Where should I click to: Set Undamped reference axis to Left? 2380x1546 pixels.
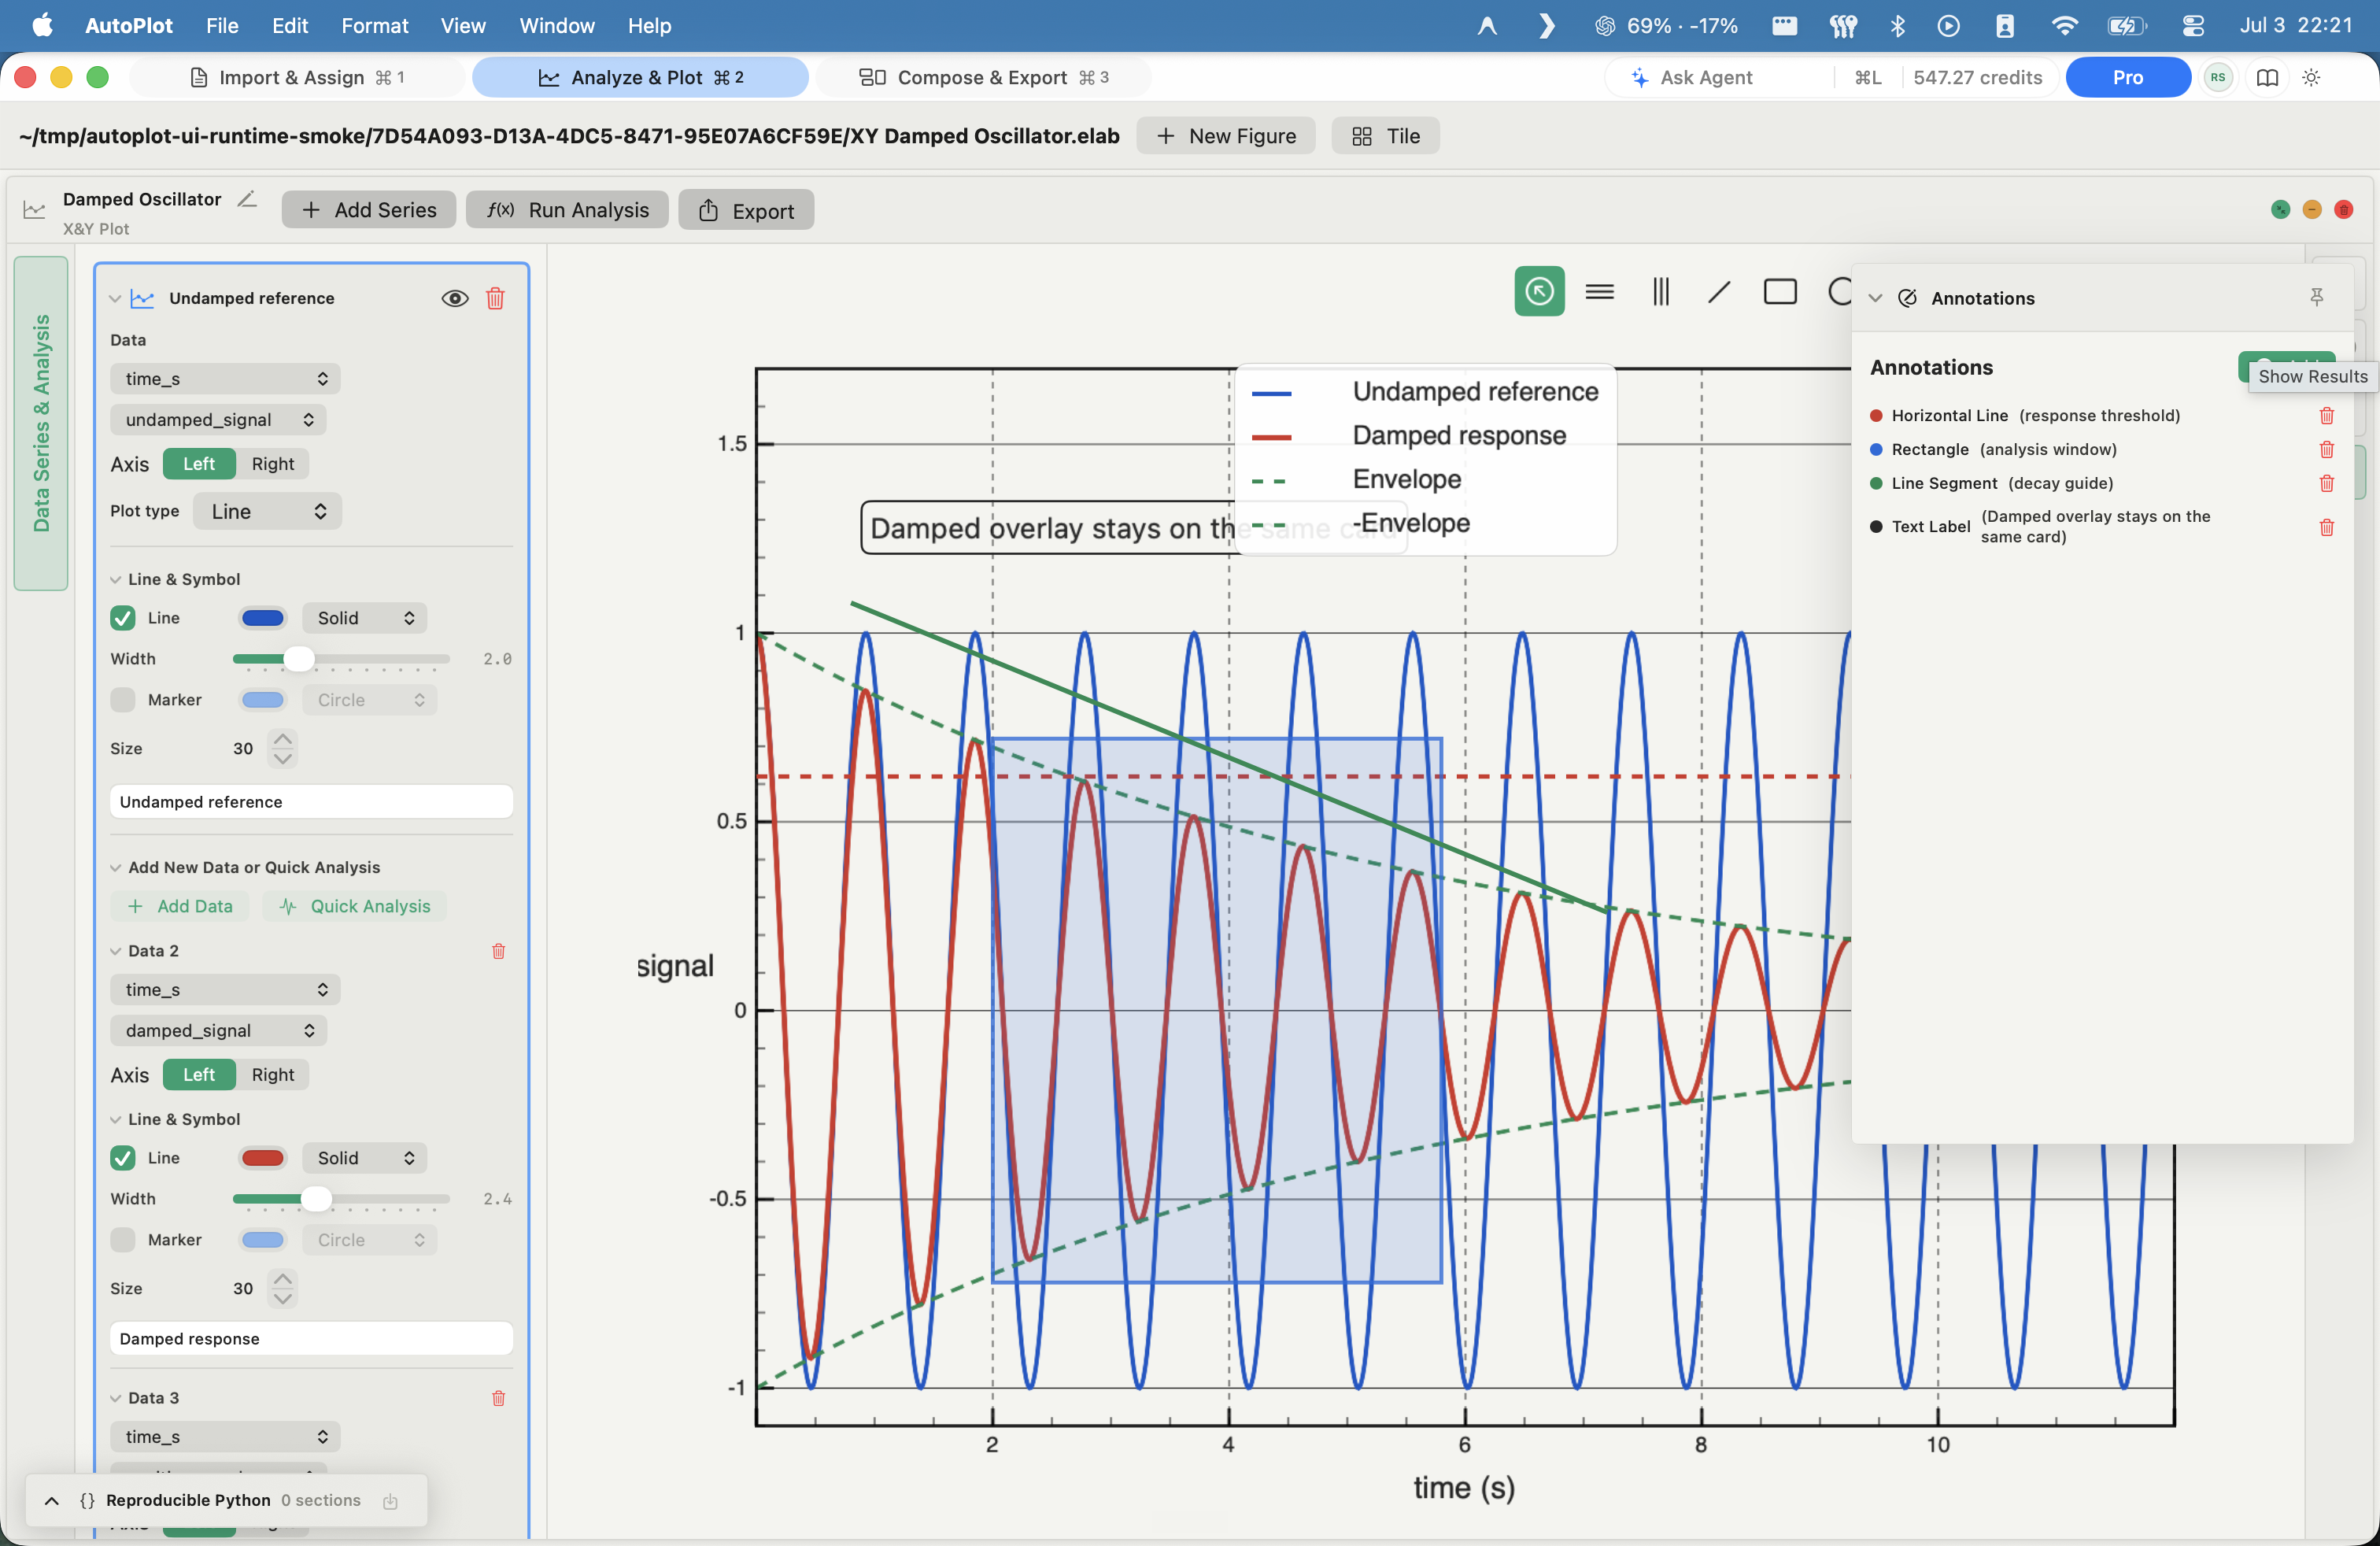199,464
